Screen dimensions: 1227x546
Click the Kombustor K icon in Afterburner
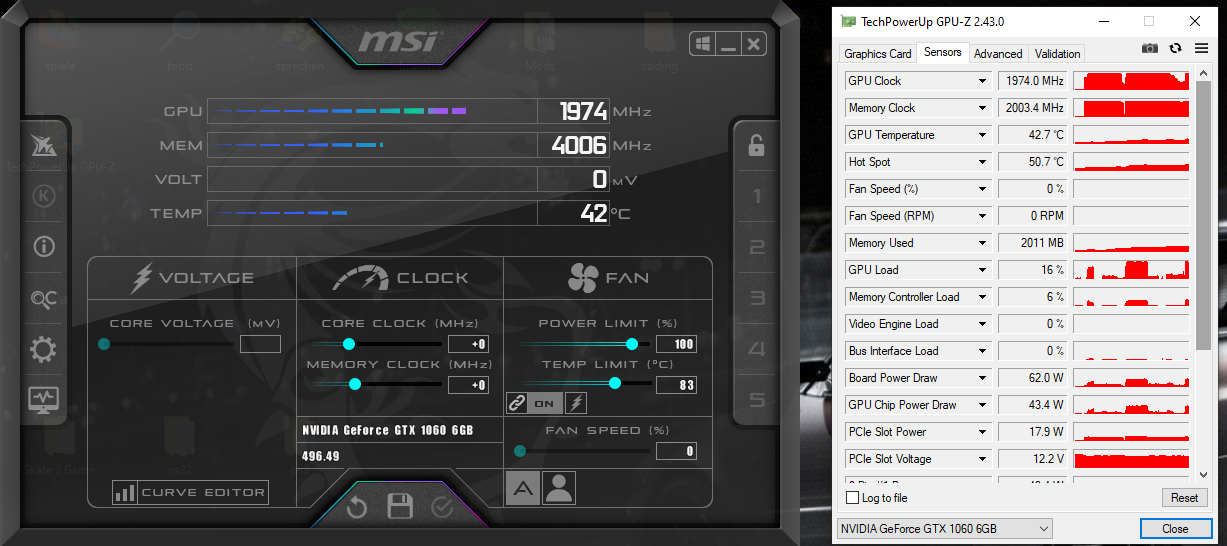[x=44, y=196]
